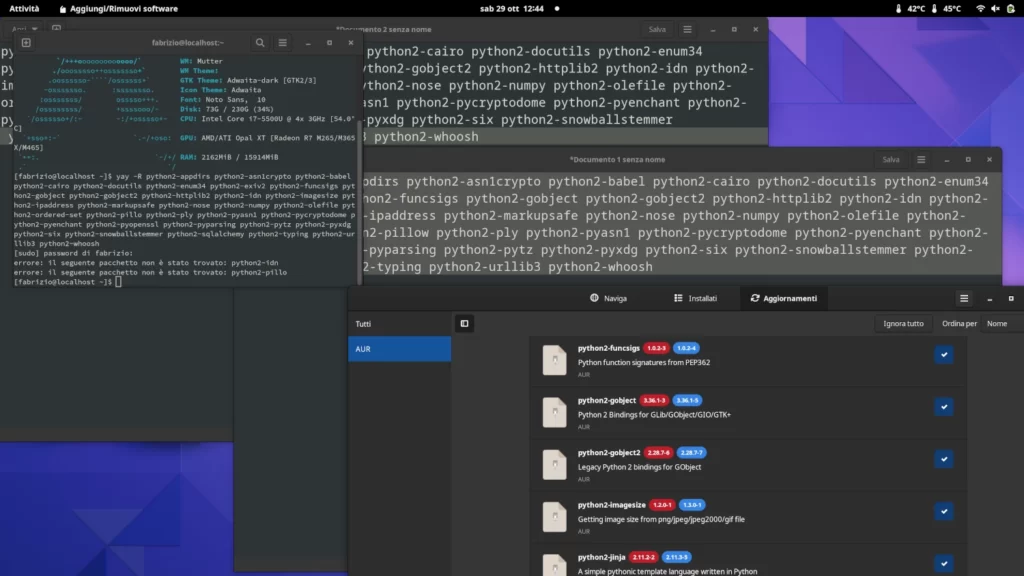Screen dimensions: 1024x576
Task: Click Salva in Documento 1 window
Action: point(891,159)
